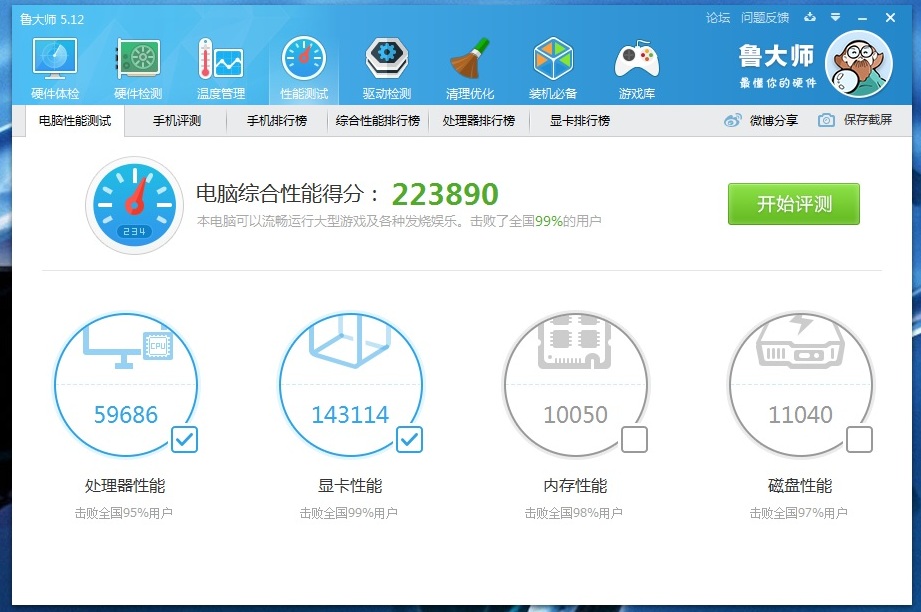921x612 pixels.
Task: Check the 内存性能 checkbox
Action: click(x=634, y=439)
